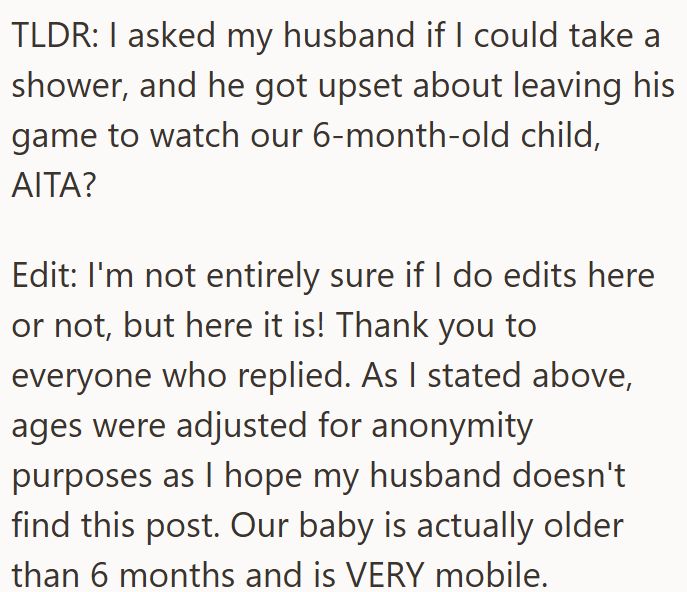This screenshot has height=592, width=687.
Task: Click the word VERY in last line
Action: [385, 574]
